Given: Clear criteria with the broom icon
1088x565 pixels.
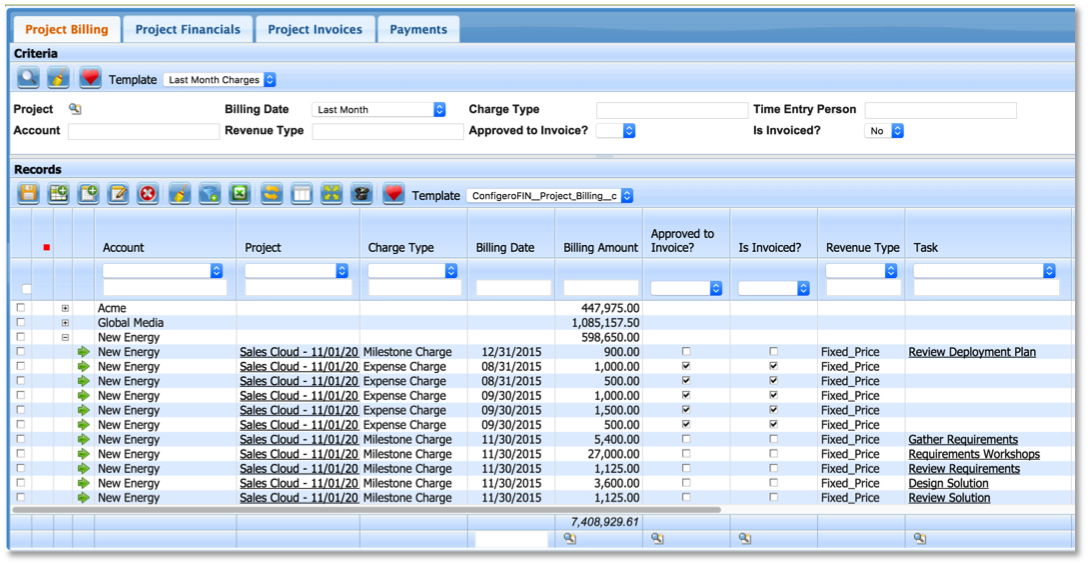Looking at the screenshot, I should 58,78.
